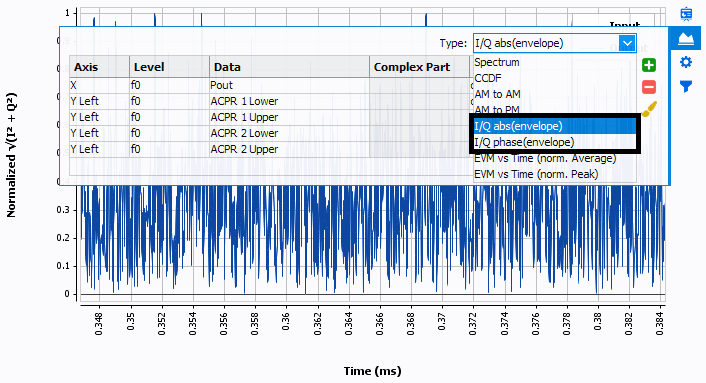Click the 0.1 y-axis tick label
The width and height of the screenshot is (706, 383).
63,266
